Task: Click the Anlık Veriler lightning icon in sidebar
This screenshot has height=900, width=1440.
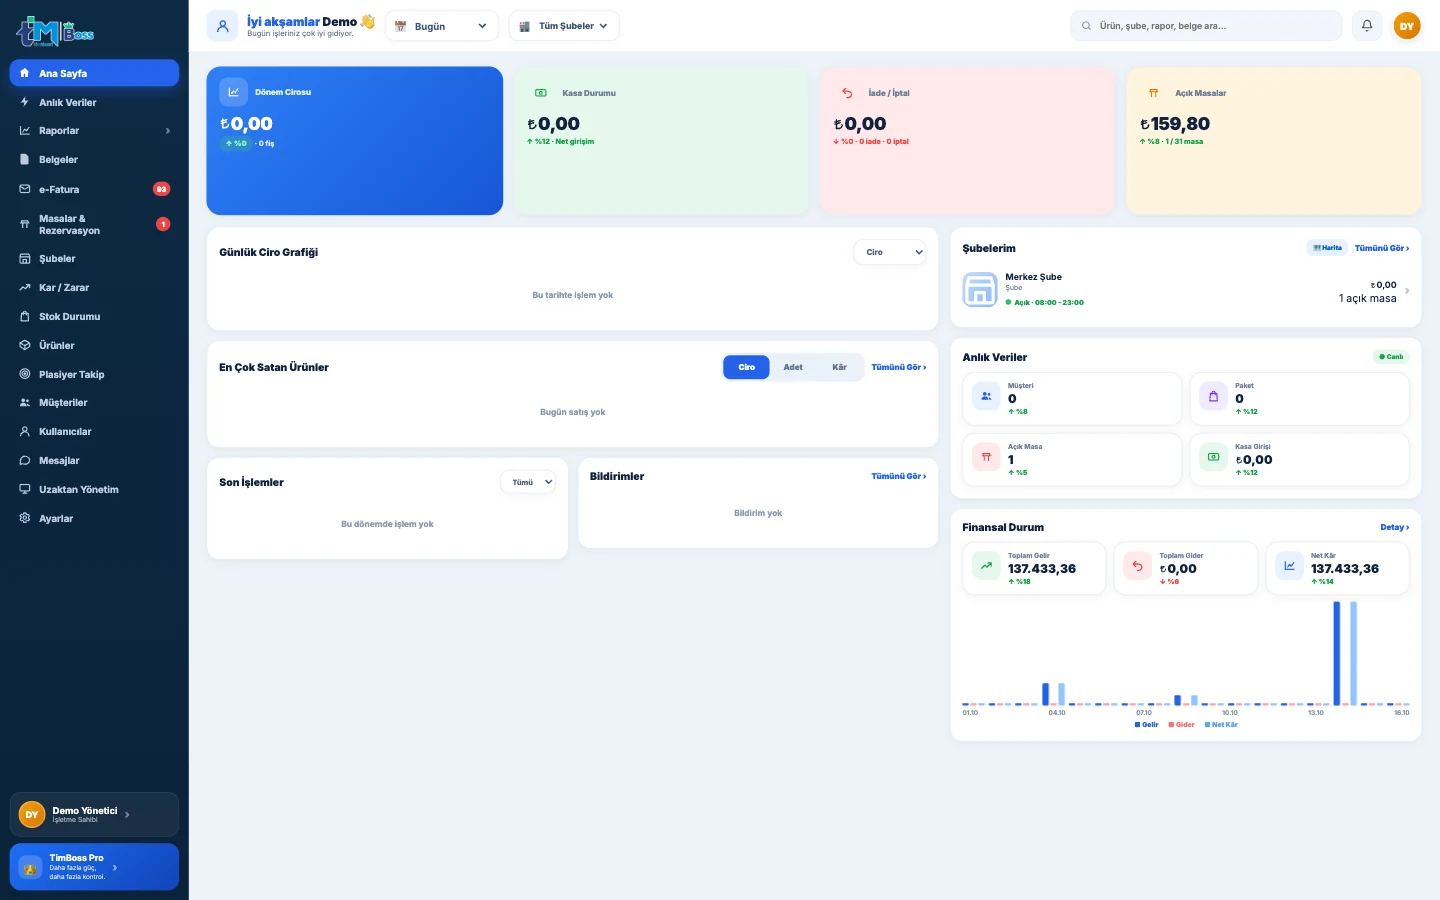Action: (x=25, y=102)
